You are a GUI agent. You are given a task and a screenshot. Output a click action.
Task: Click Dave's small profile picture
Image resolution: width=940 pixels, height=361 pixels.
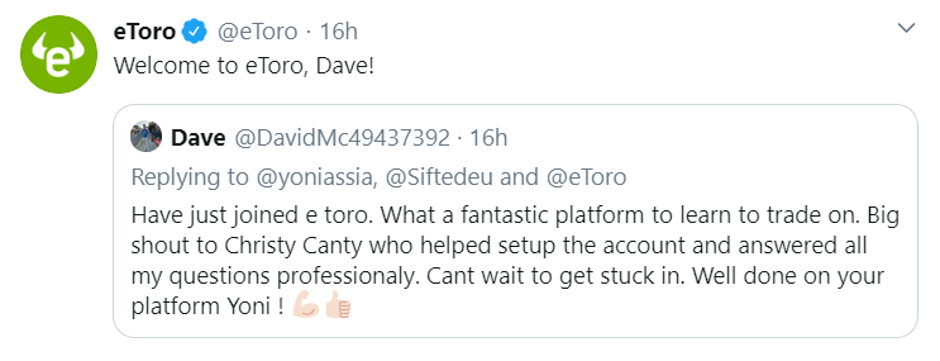pyautogui.click(x=146, y=137)
